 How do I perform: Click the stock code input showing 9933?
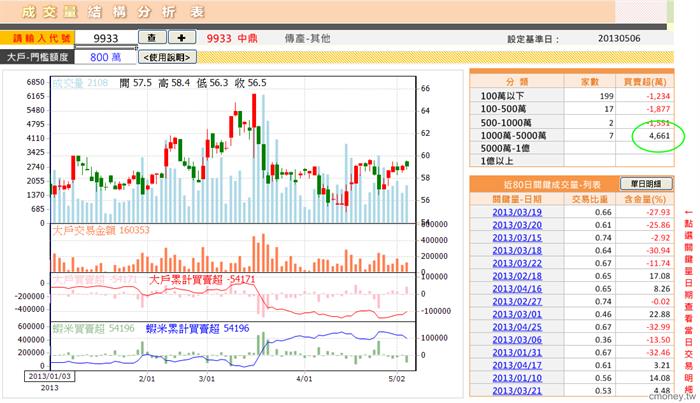[x=106, y=38]
